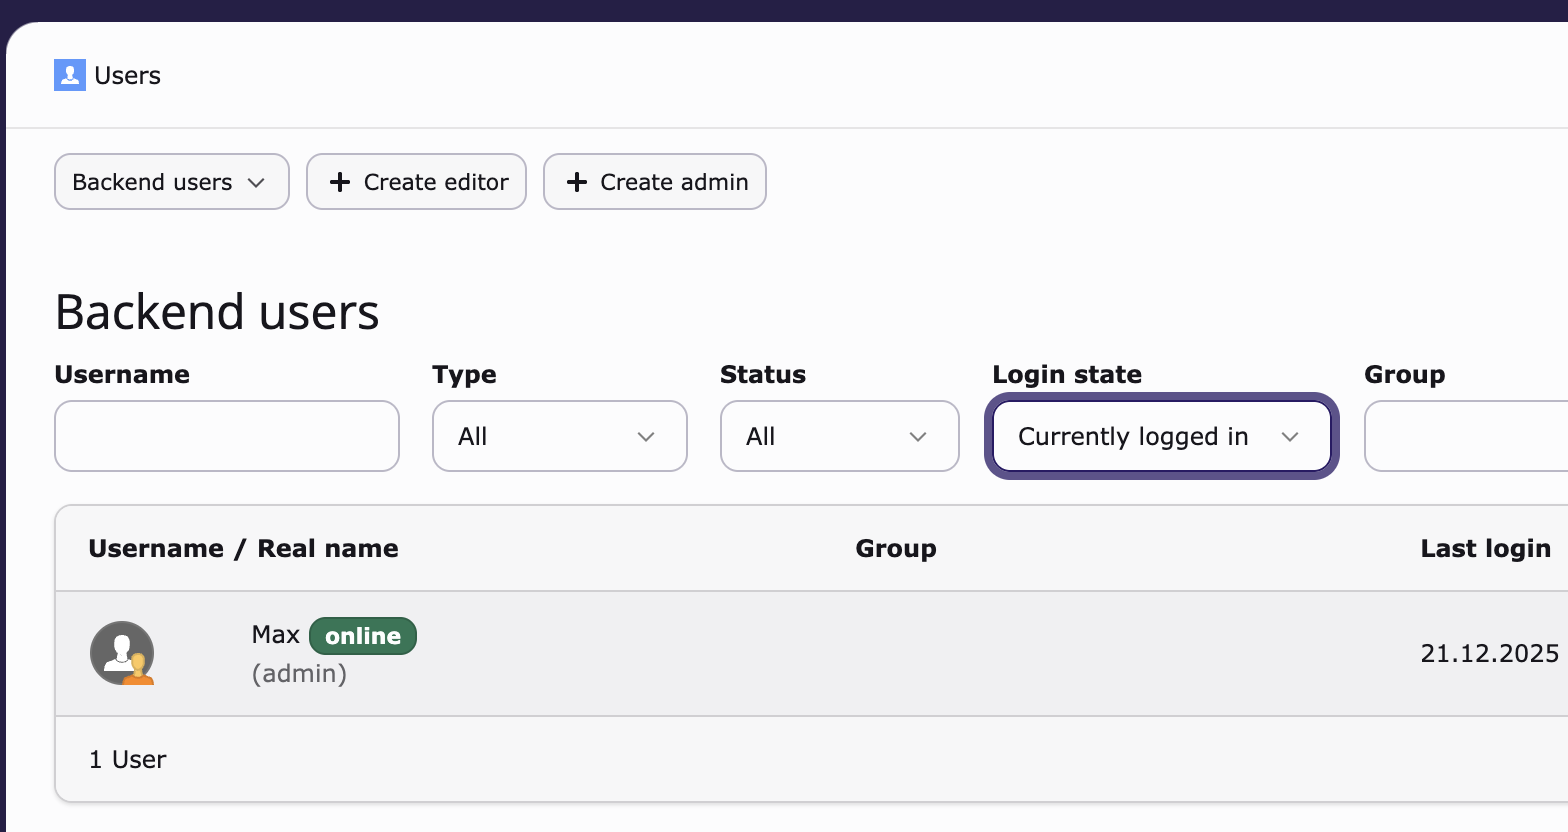Image resolution: width=1568 pixels, height=832 pixels.
Task: Open the Backend users module dropdown
Action: 171,182
